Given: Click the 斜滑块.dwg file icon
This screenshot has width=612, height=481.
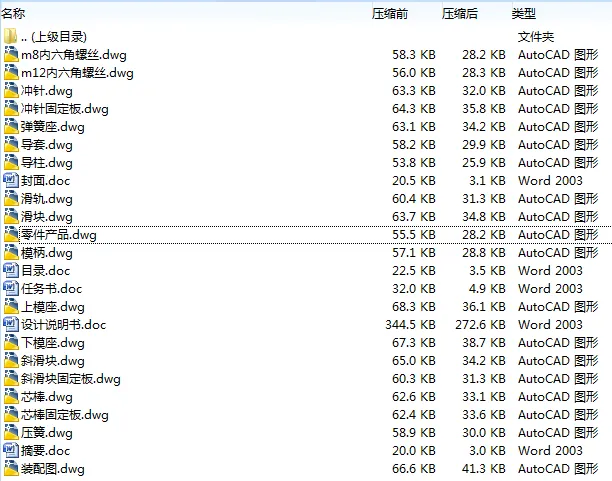Looking at the screenshot, I should (11, 360).
